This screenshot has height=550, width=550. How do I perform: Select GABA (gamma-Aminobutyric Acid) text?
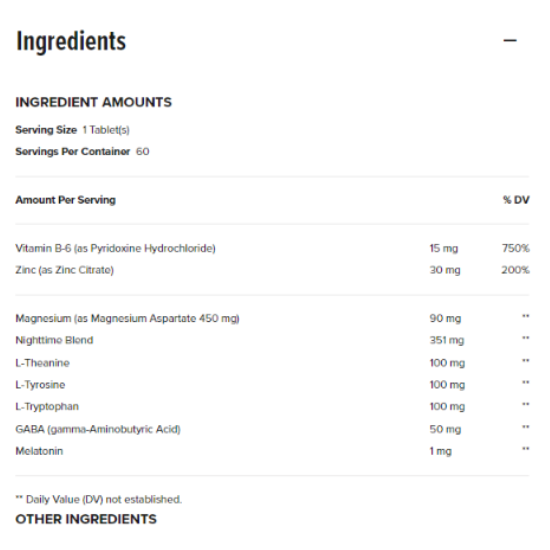point(98,429)
